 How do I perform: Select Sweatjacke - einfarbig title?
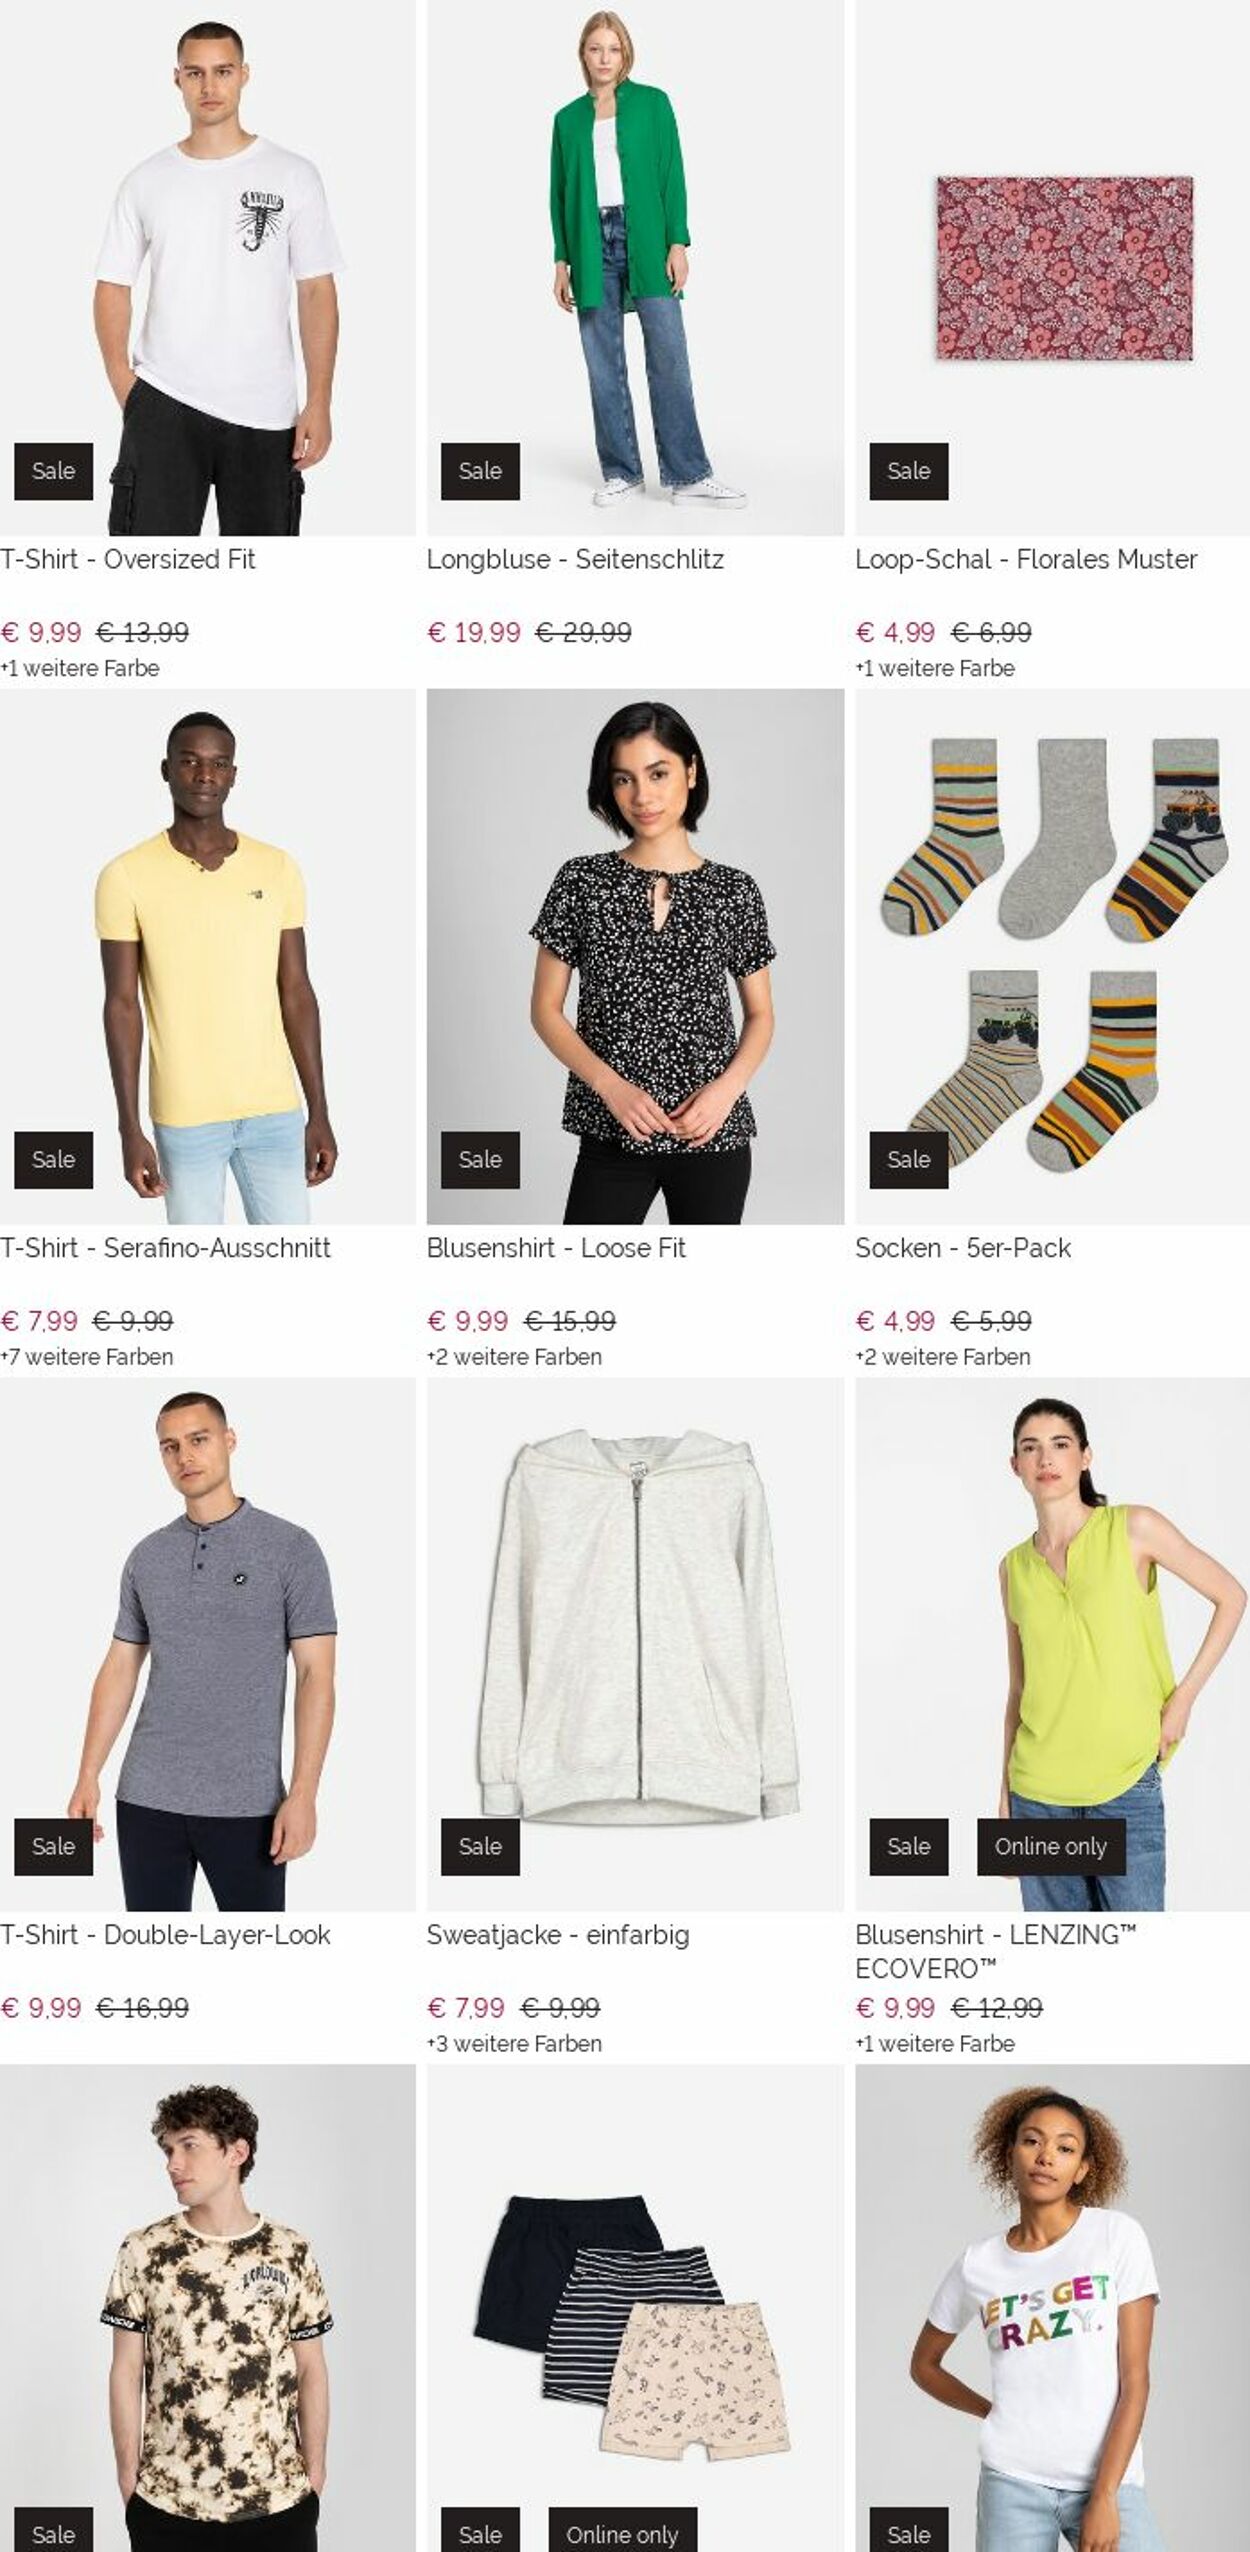click(x=558, y=1935)
